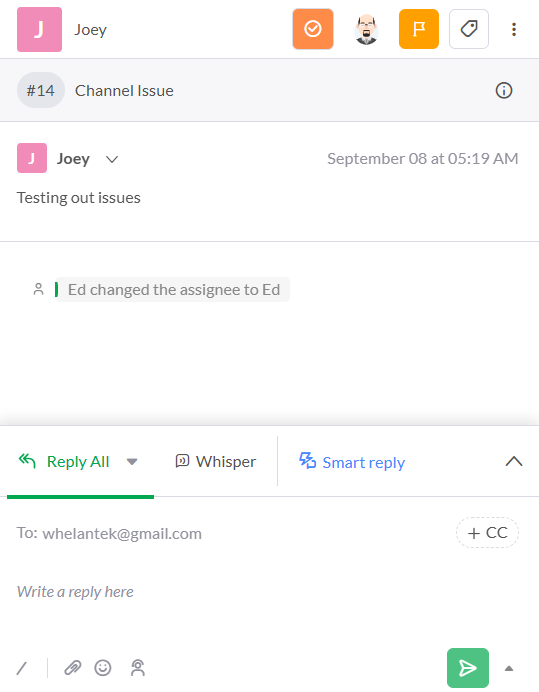This screenshot has height=692, width=539.
Task: Switch to the Whisper tab
Action: [x=215, y=462]
